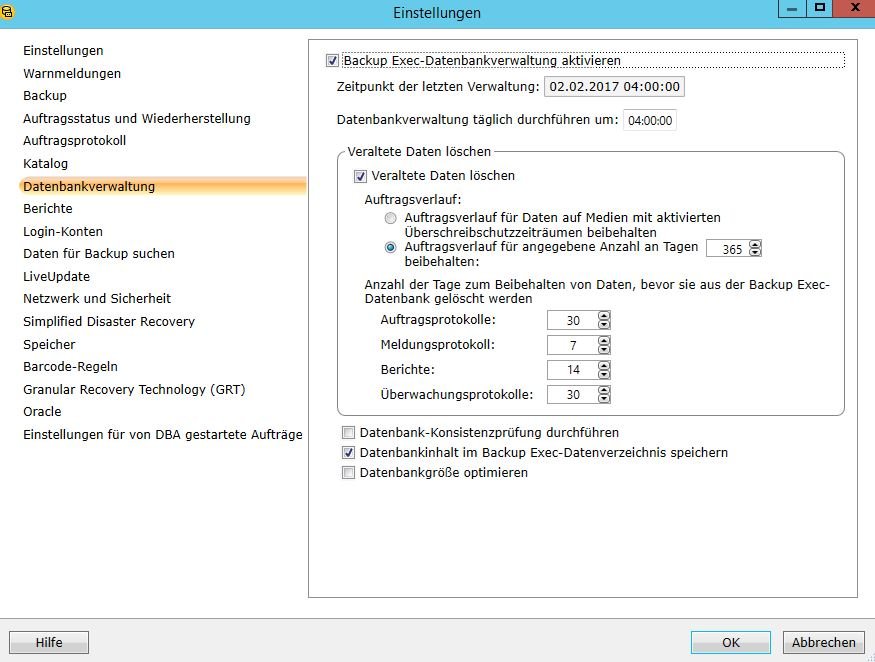Open Daten für Backup suchen page
The image size is (875, 662).
99,254
